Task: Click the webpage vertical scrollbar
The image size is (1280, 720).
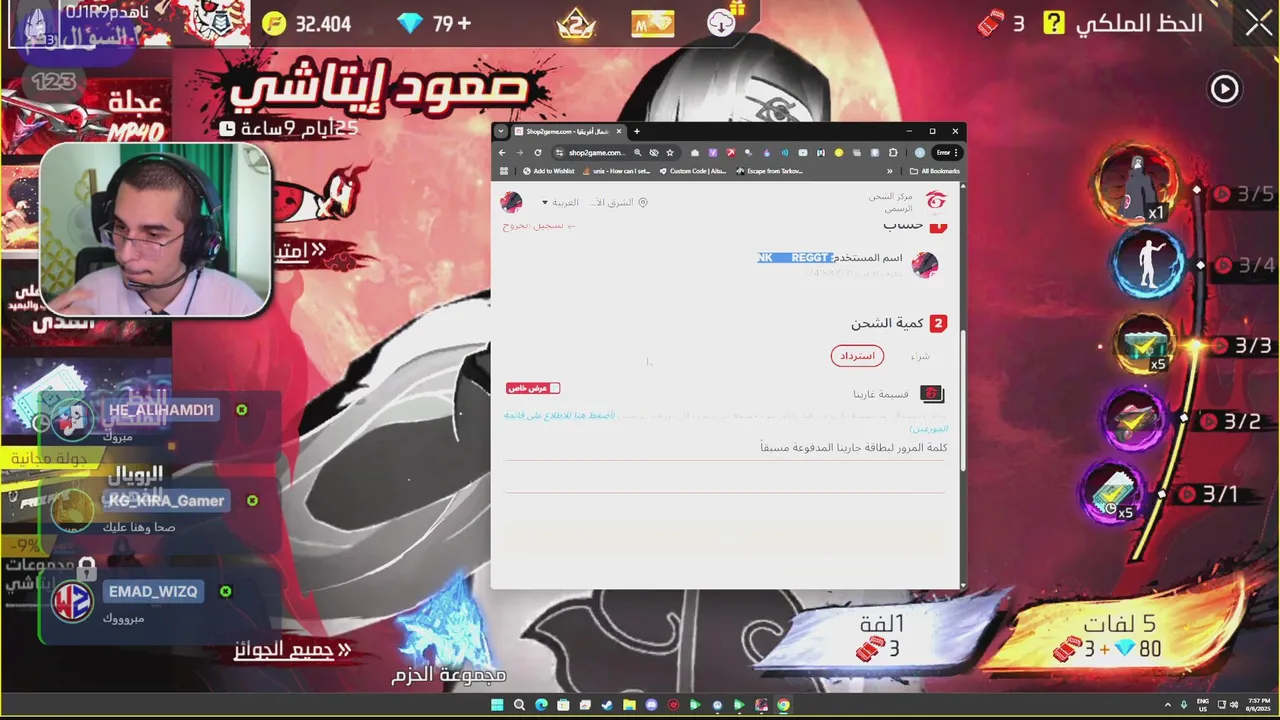Action: (963, 400)
